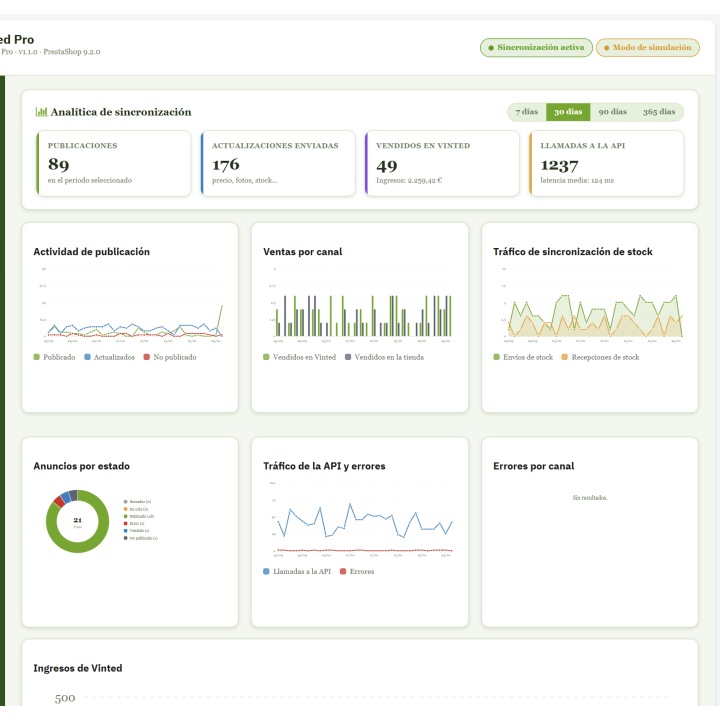720x720 pixels.
Task: Click the 'Anuncios por estado' title
Action: click(81, 466)
